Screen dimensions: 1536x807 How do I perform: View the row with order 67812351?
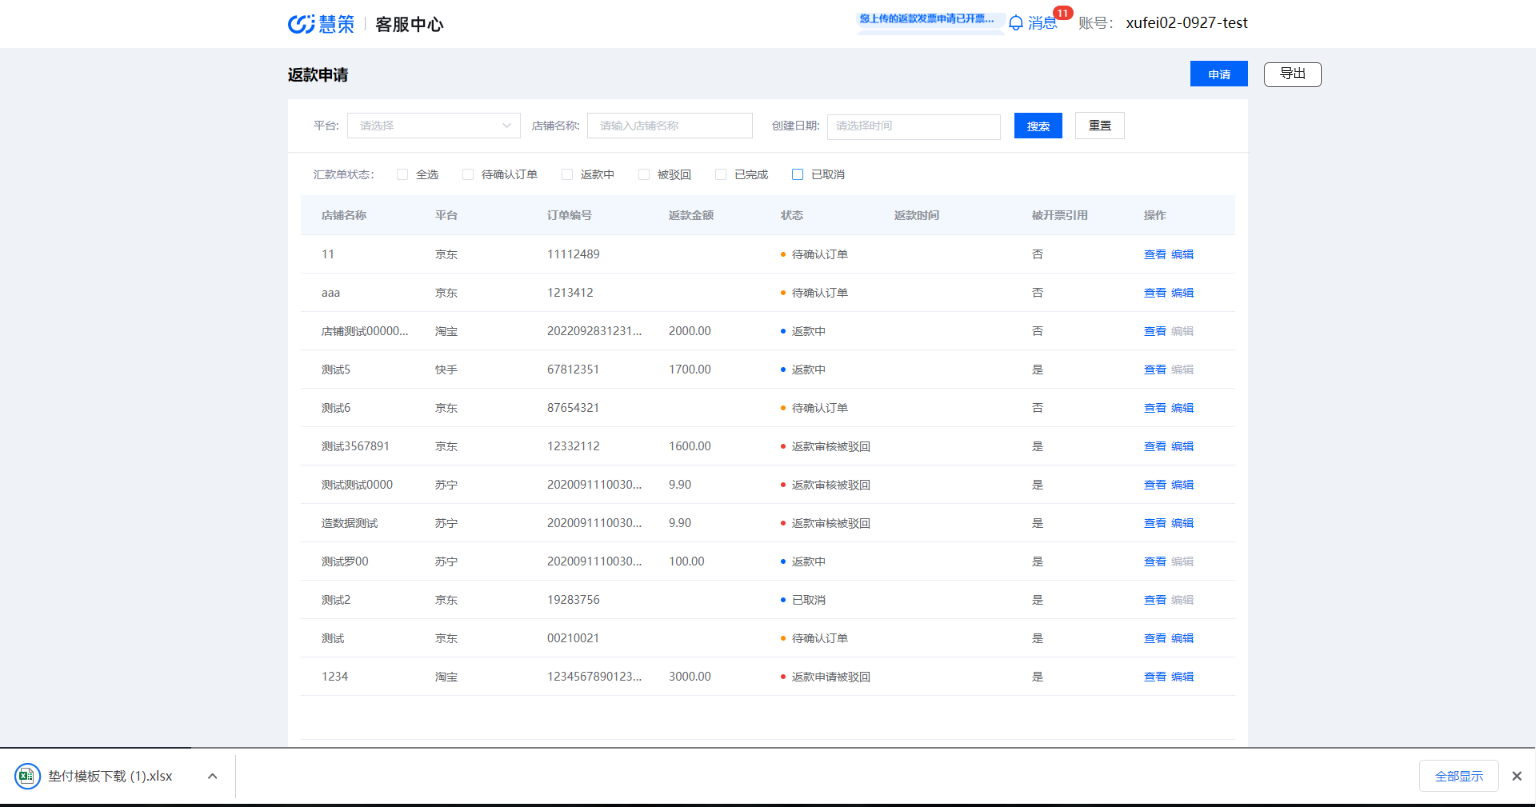click(x=1155, y=370)
